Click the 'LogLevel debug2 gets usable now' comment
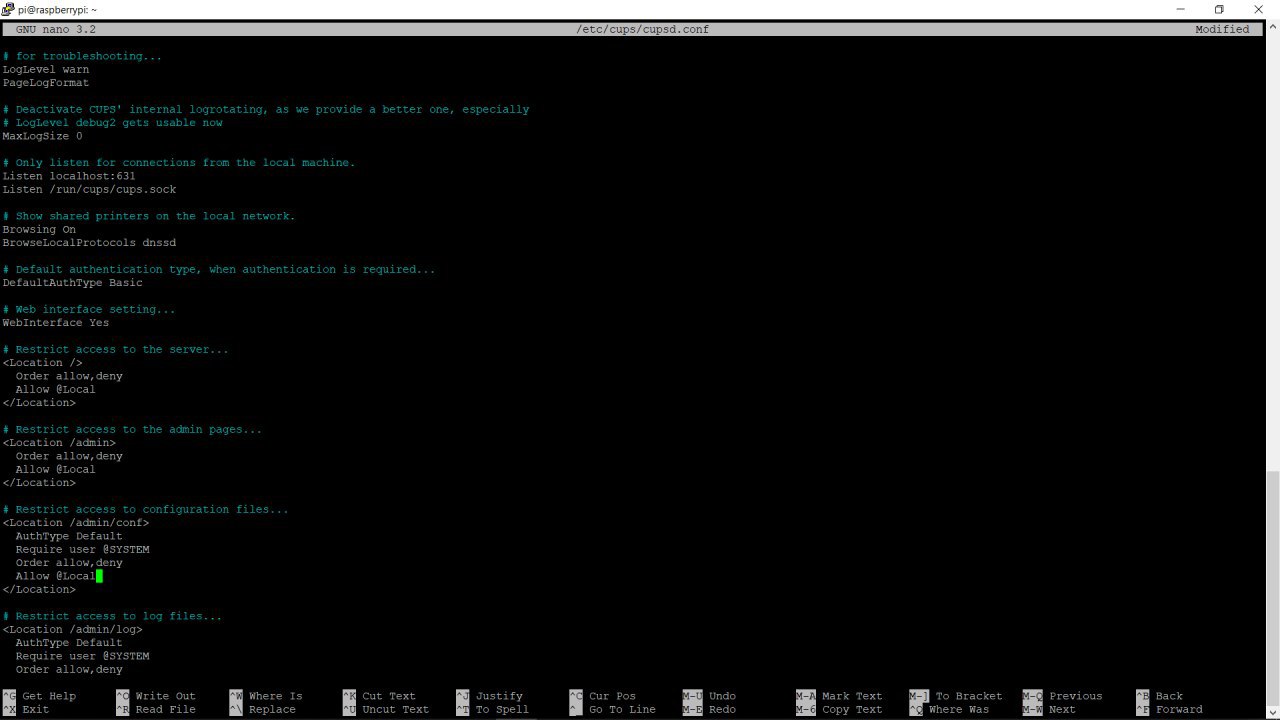1280x720 pixels. 112,123
